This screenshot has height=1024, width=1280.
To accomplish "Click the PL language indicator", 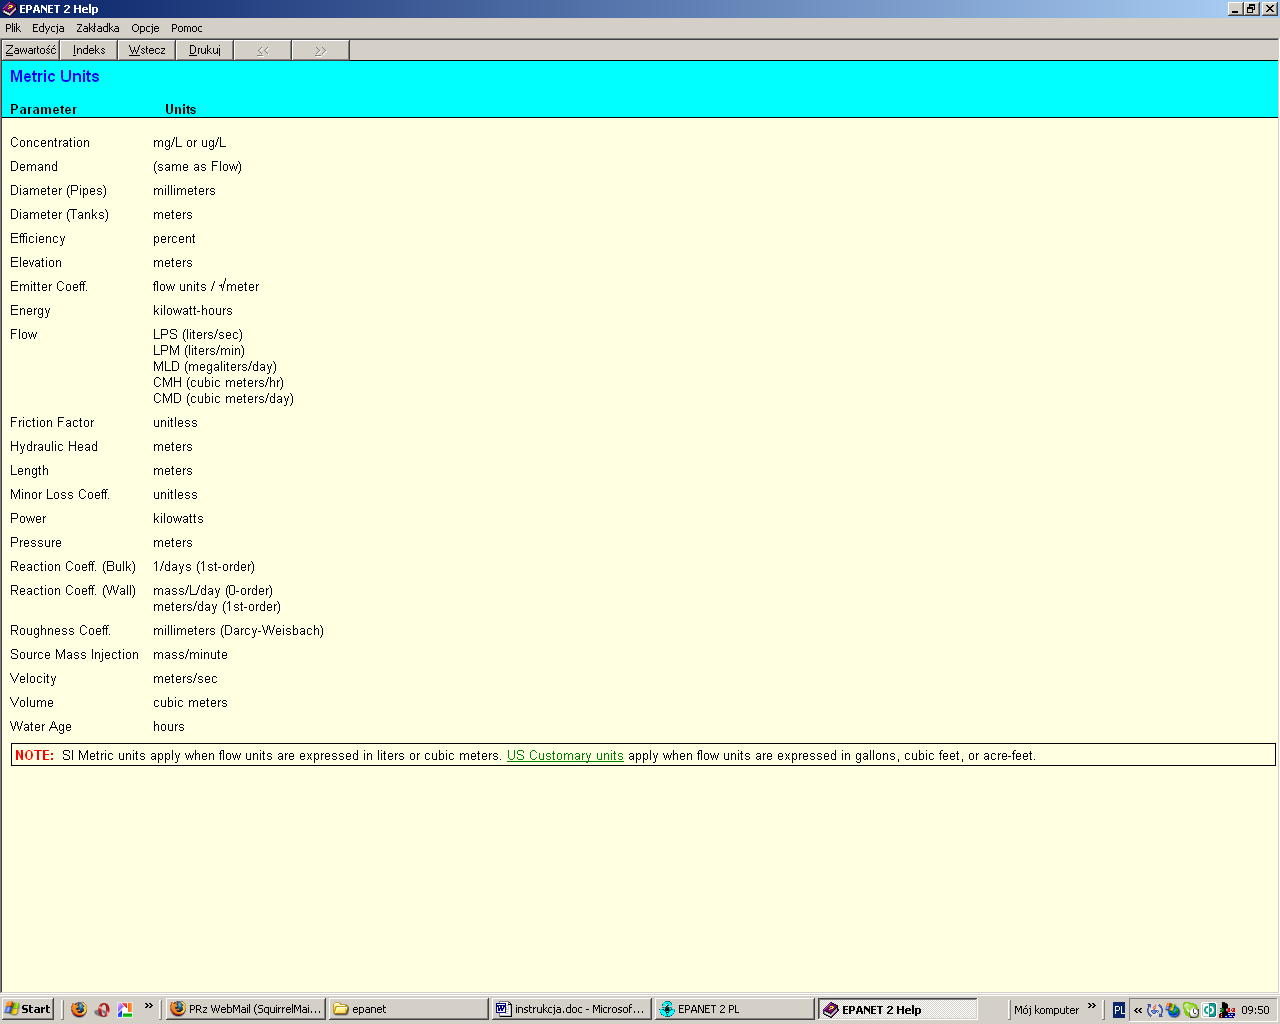I will (x=1119, y=1010).
